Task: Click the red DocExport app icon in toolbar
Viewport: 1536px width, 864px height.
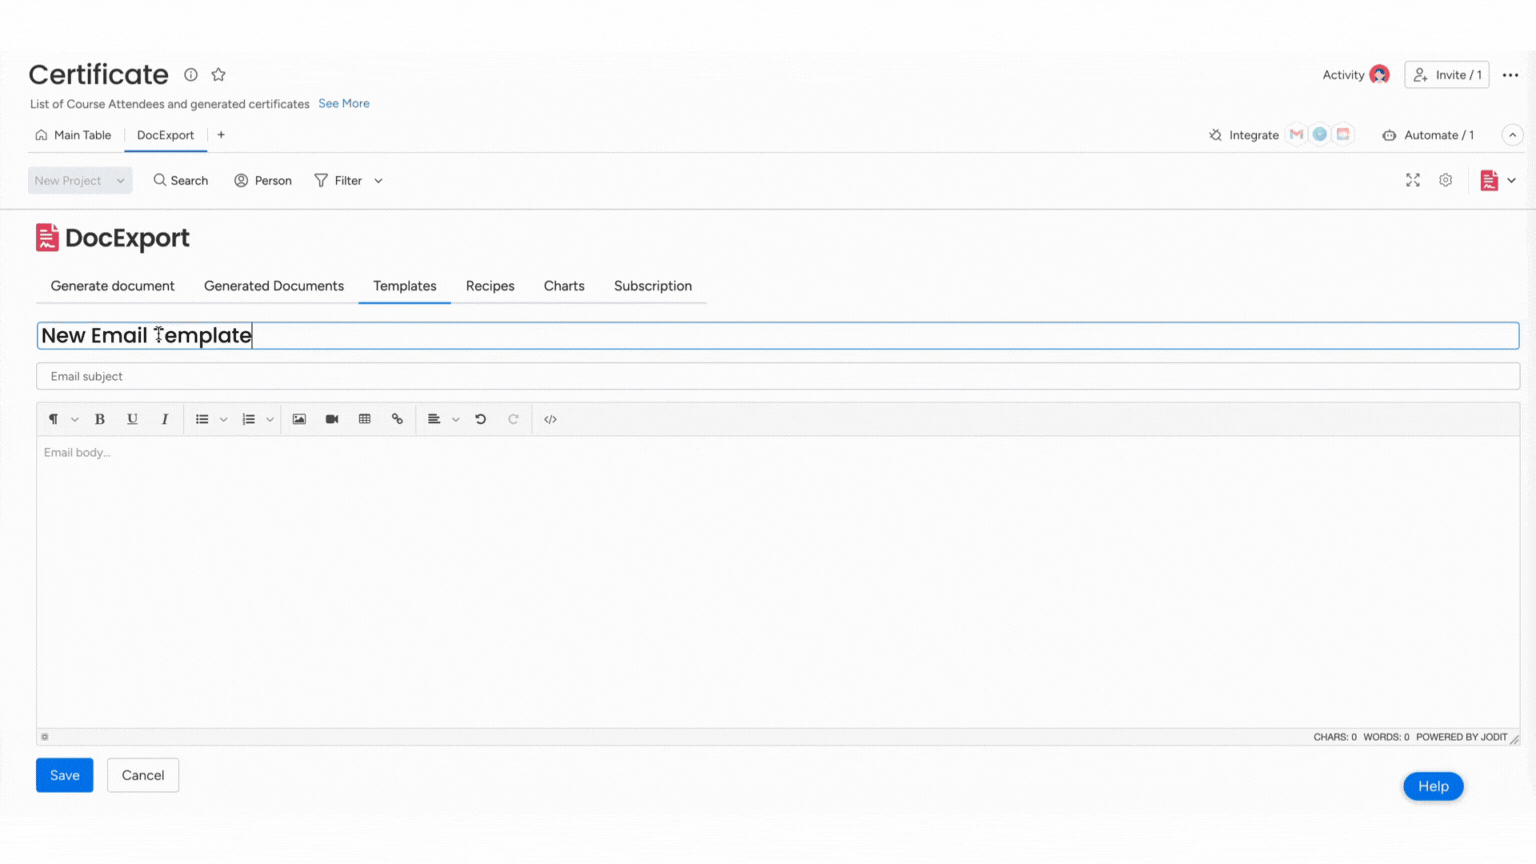Action: [x=1489, y=180]
